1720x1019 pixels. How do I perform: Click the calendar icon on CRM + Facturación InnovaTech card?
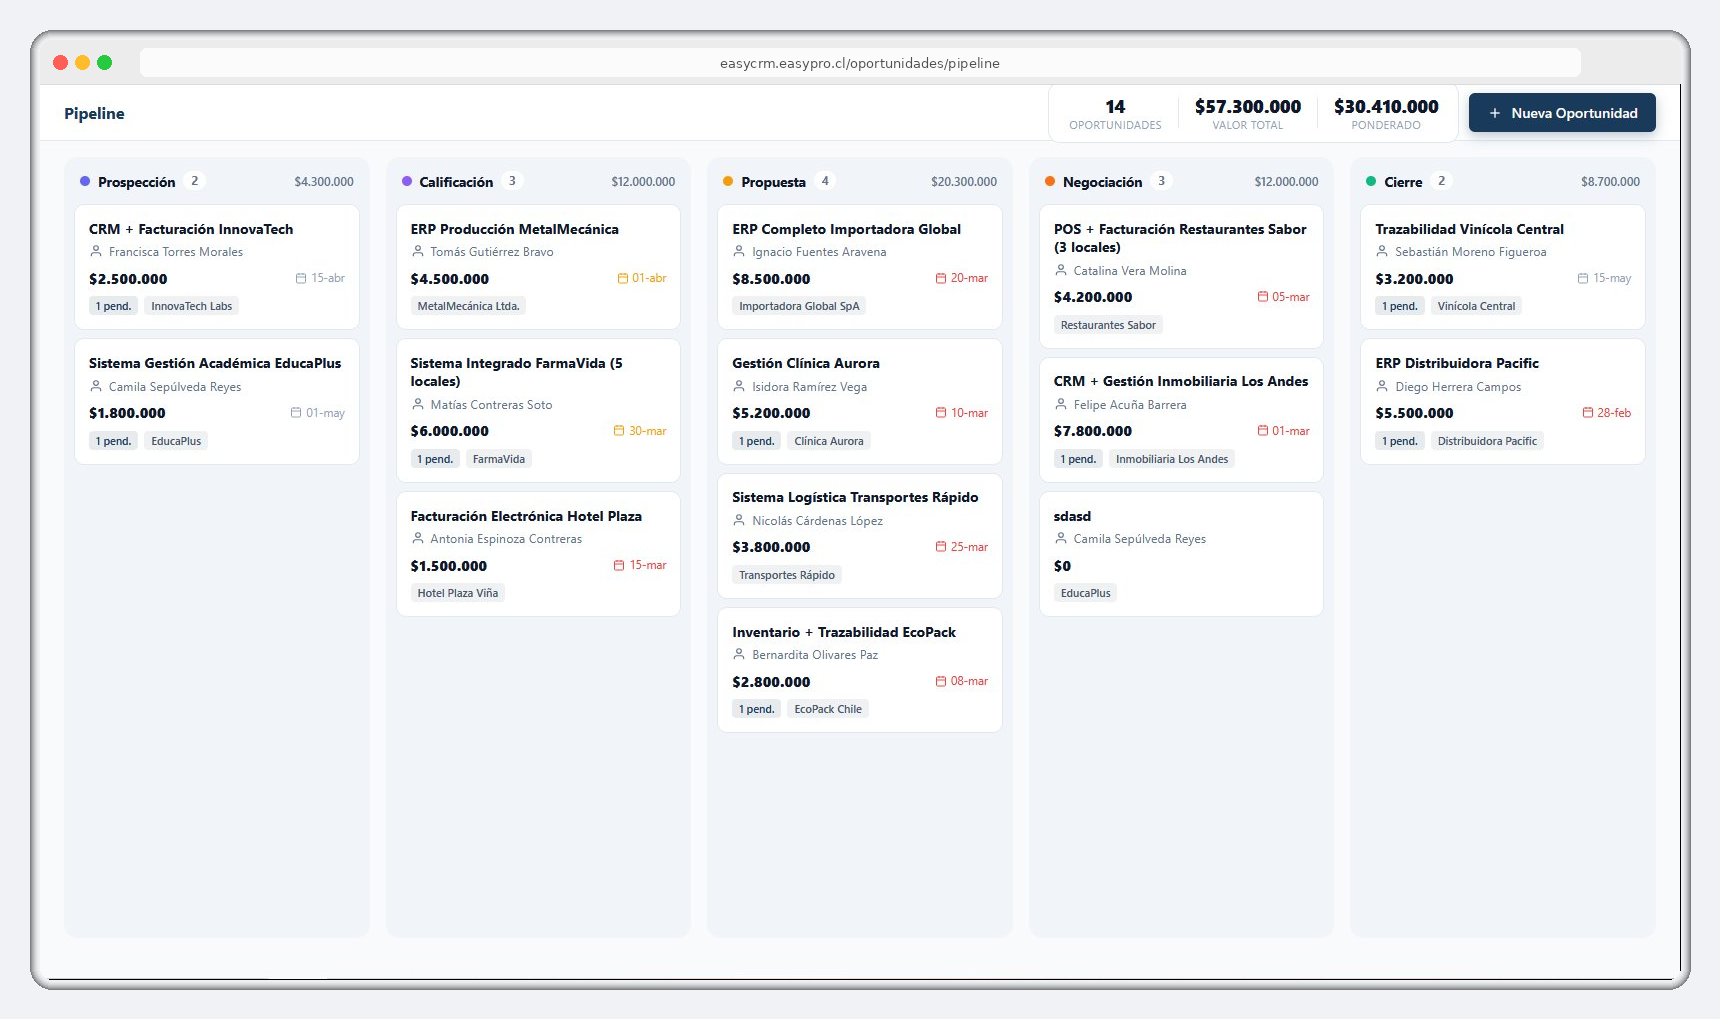click(299, 279)
